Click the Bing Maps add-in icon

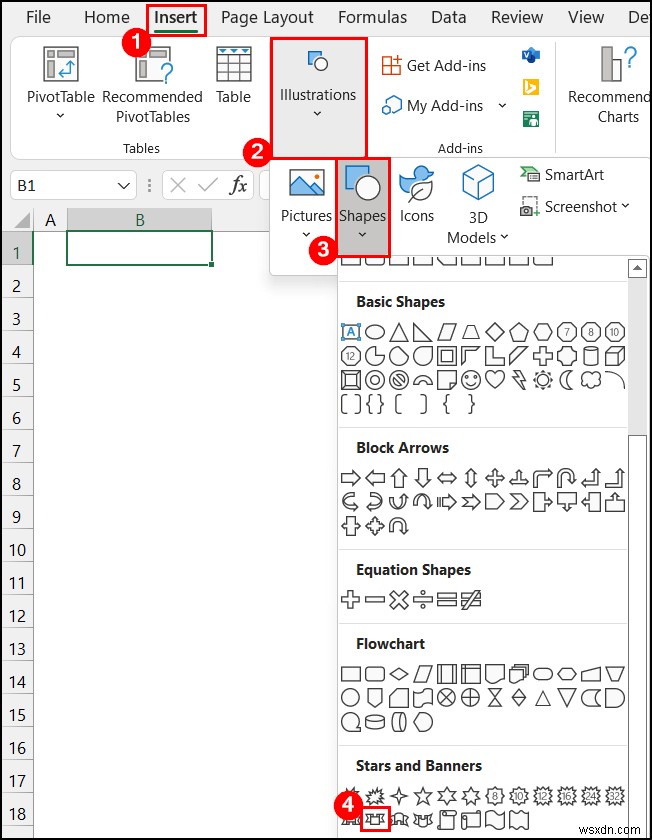tap(530, 87)
